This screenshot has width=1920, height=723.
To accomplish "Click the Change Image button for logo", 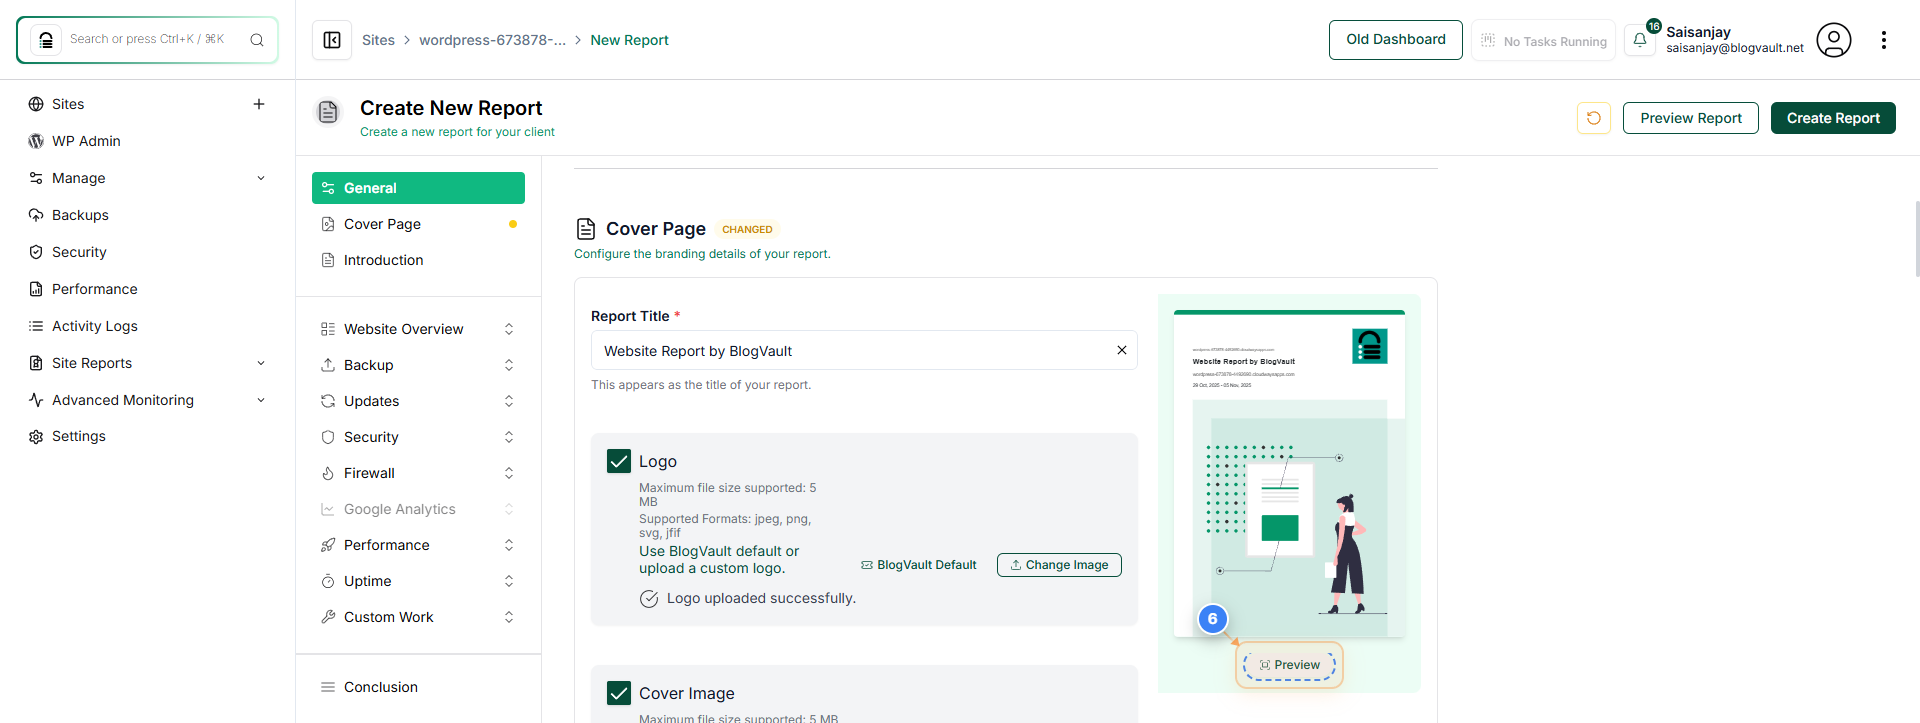I will [x=1059, y=565].
